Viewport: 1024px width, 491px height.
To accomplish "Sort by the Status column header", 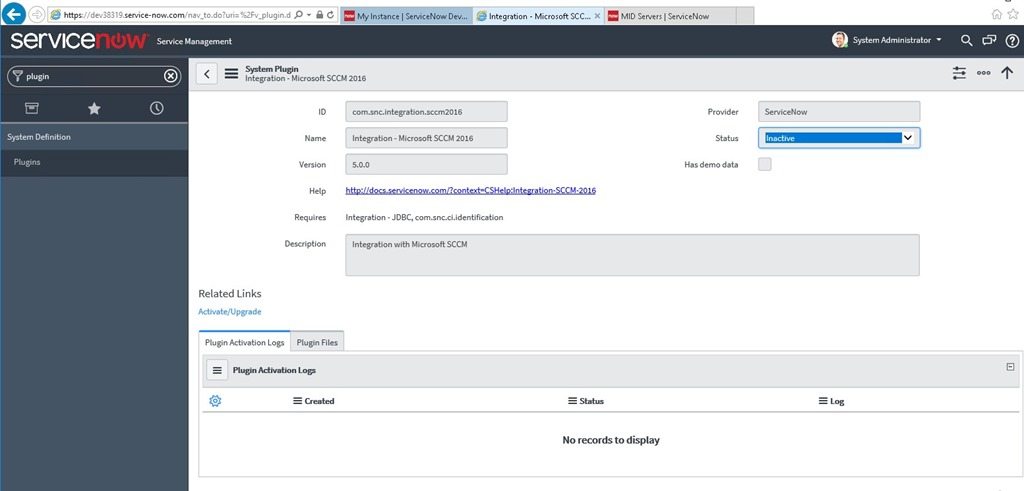I will click(x=592, y=402).
